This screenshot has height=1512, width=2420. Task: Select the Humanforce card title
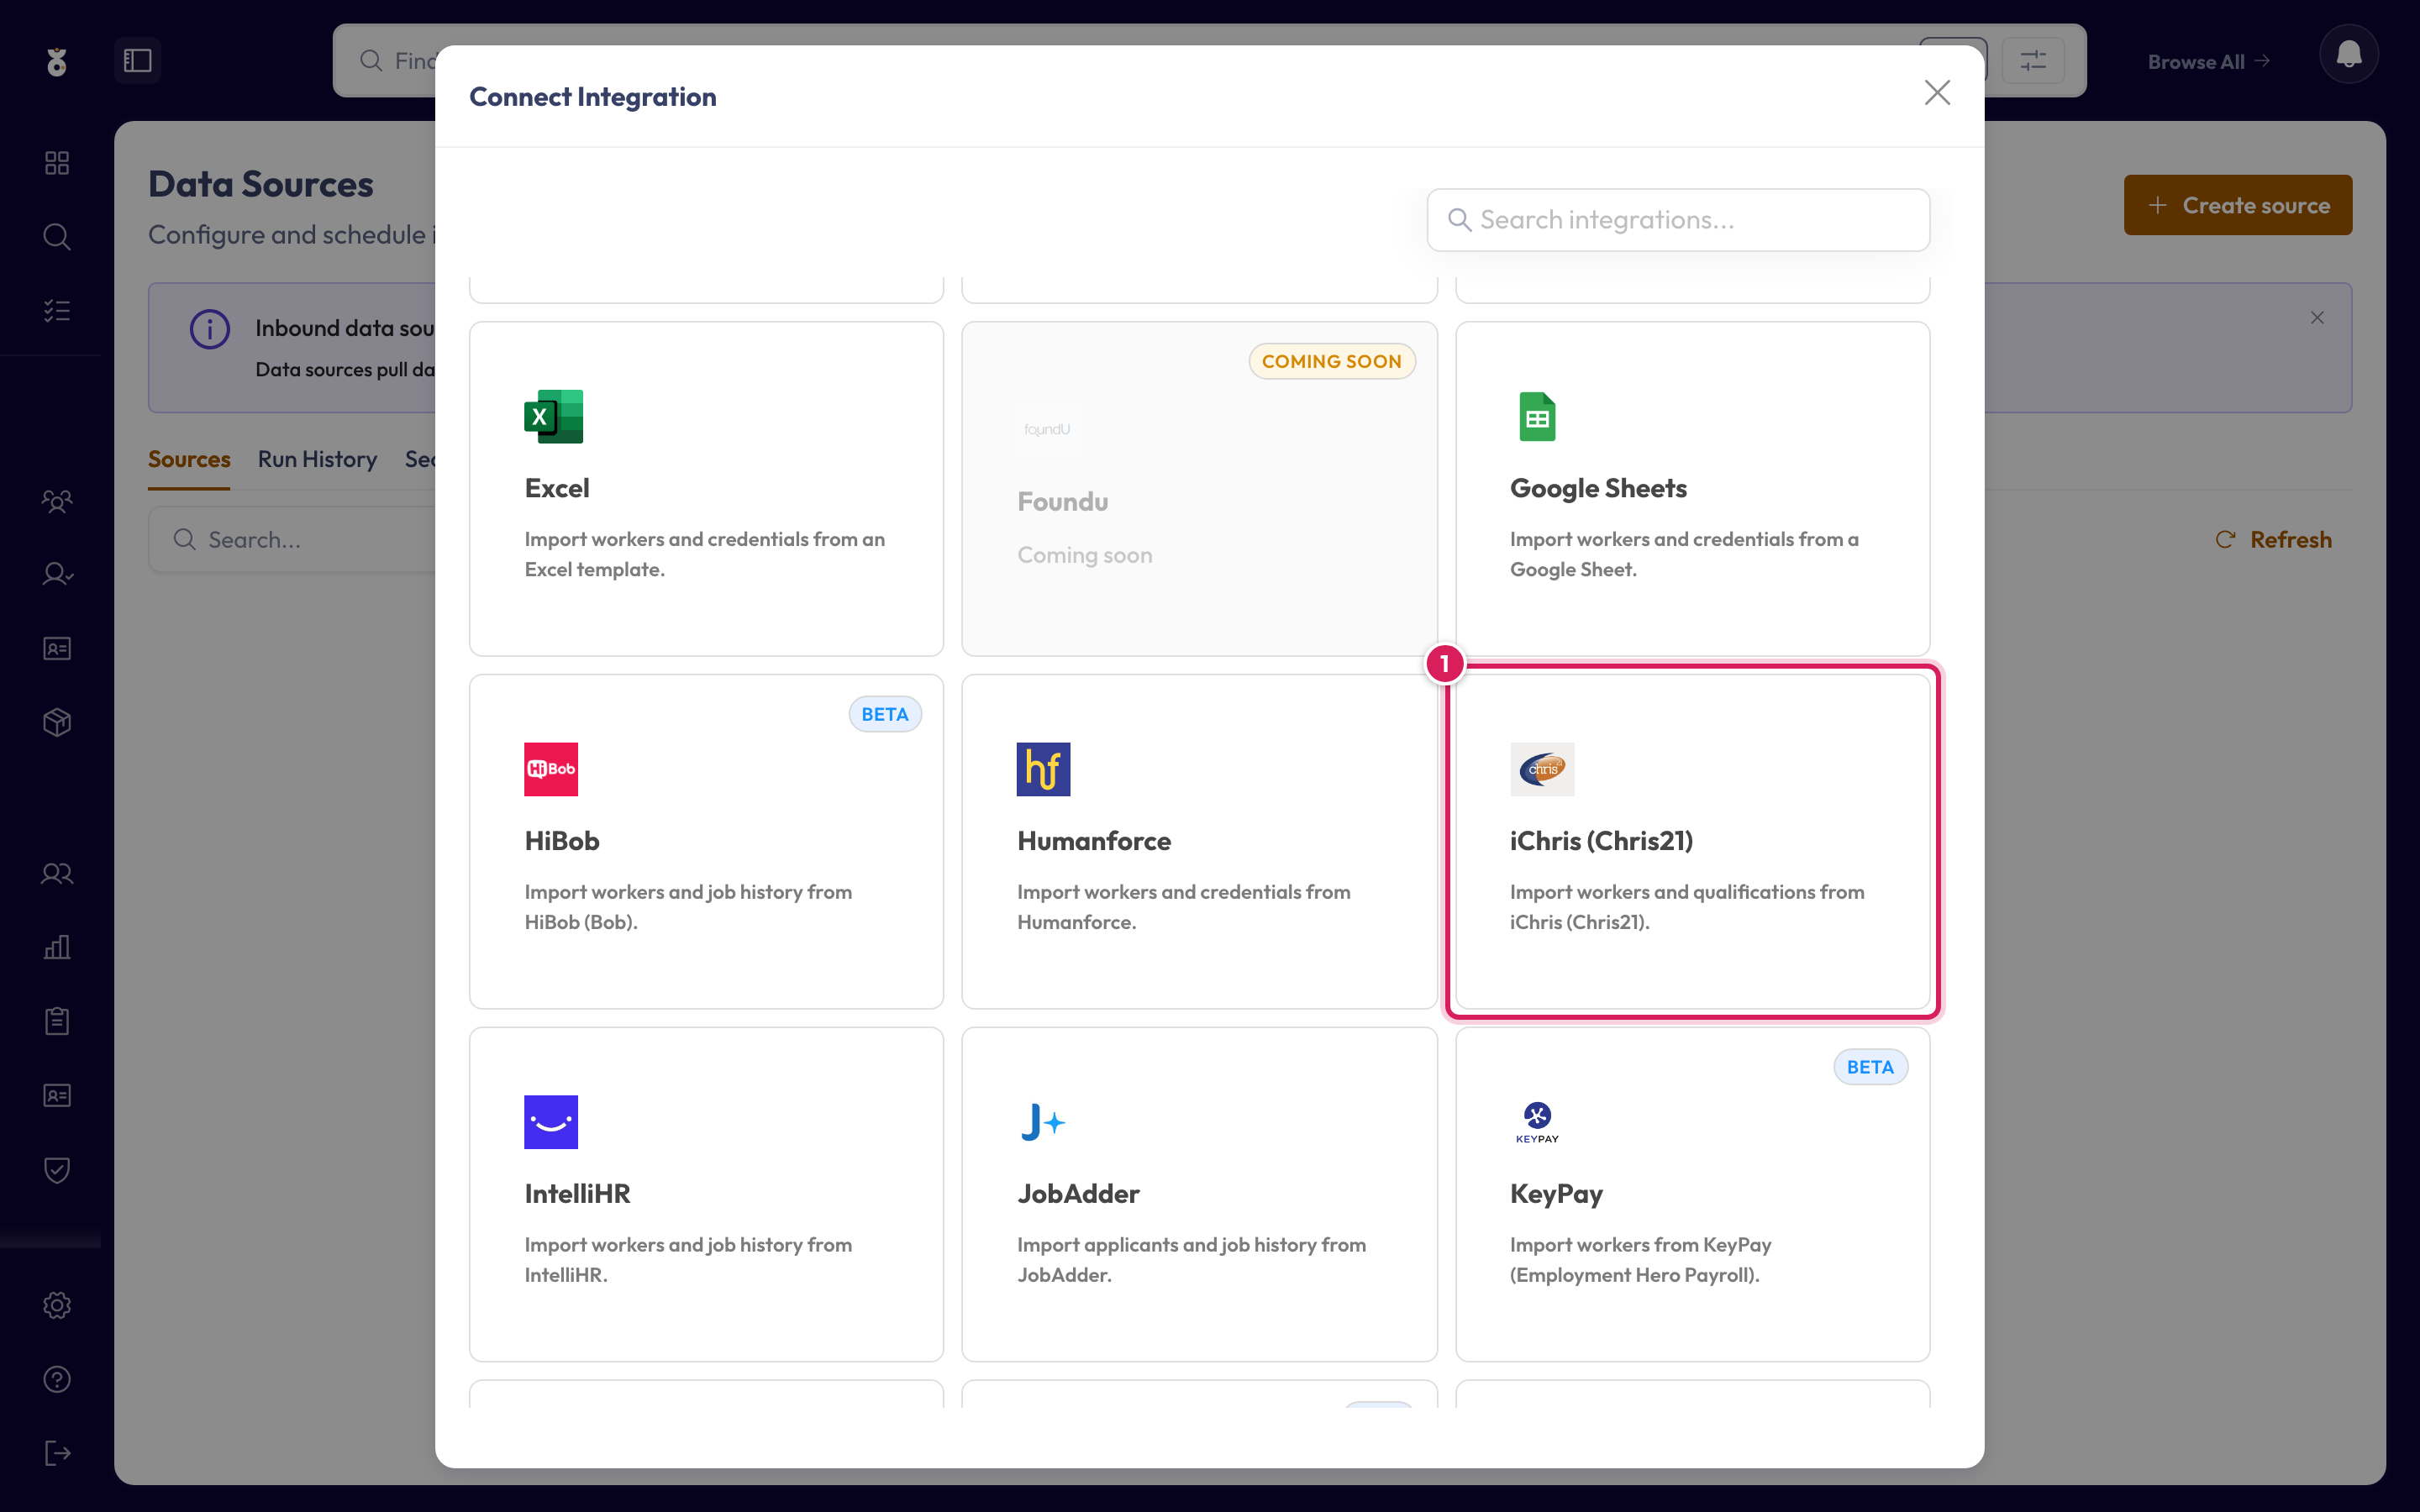1094,841
